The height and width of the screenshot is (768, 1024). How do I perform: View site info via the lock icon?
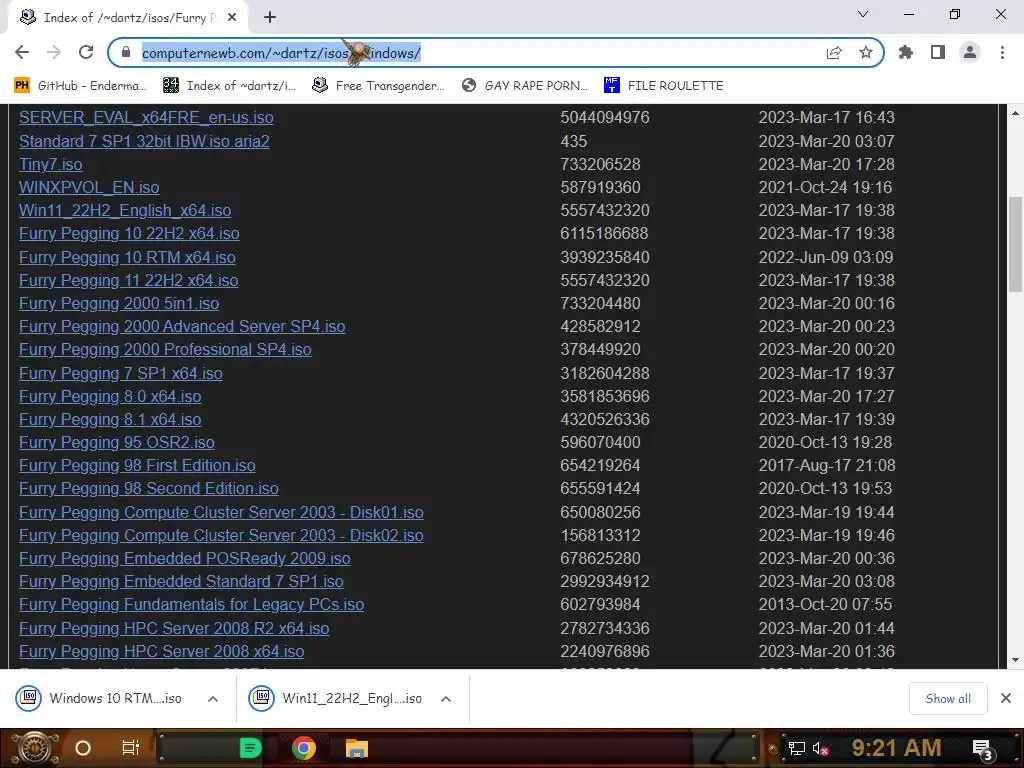tap(126, 52)
